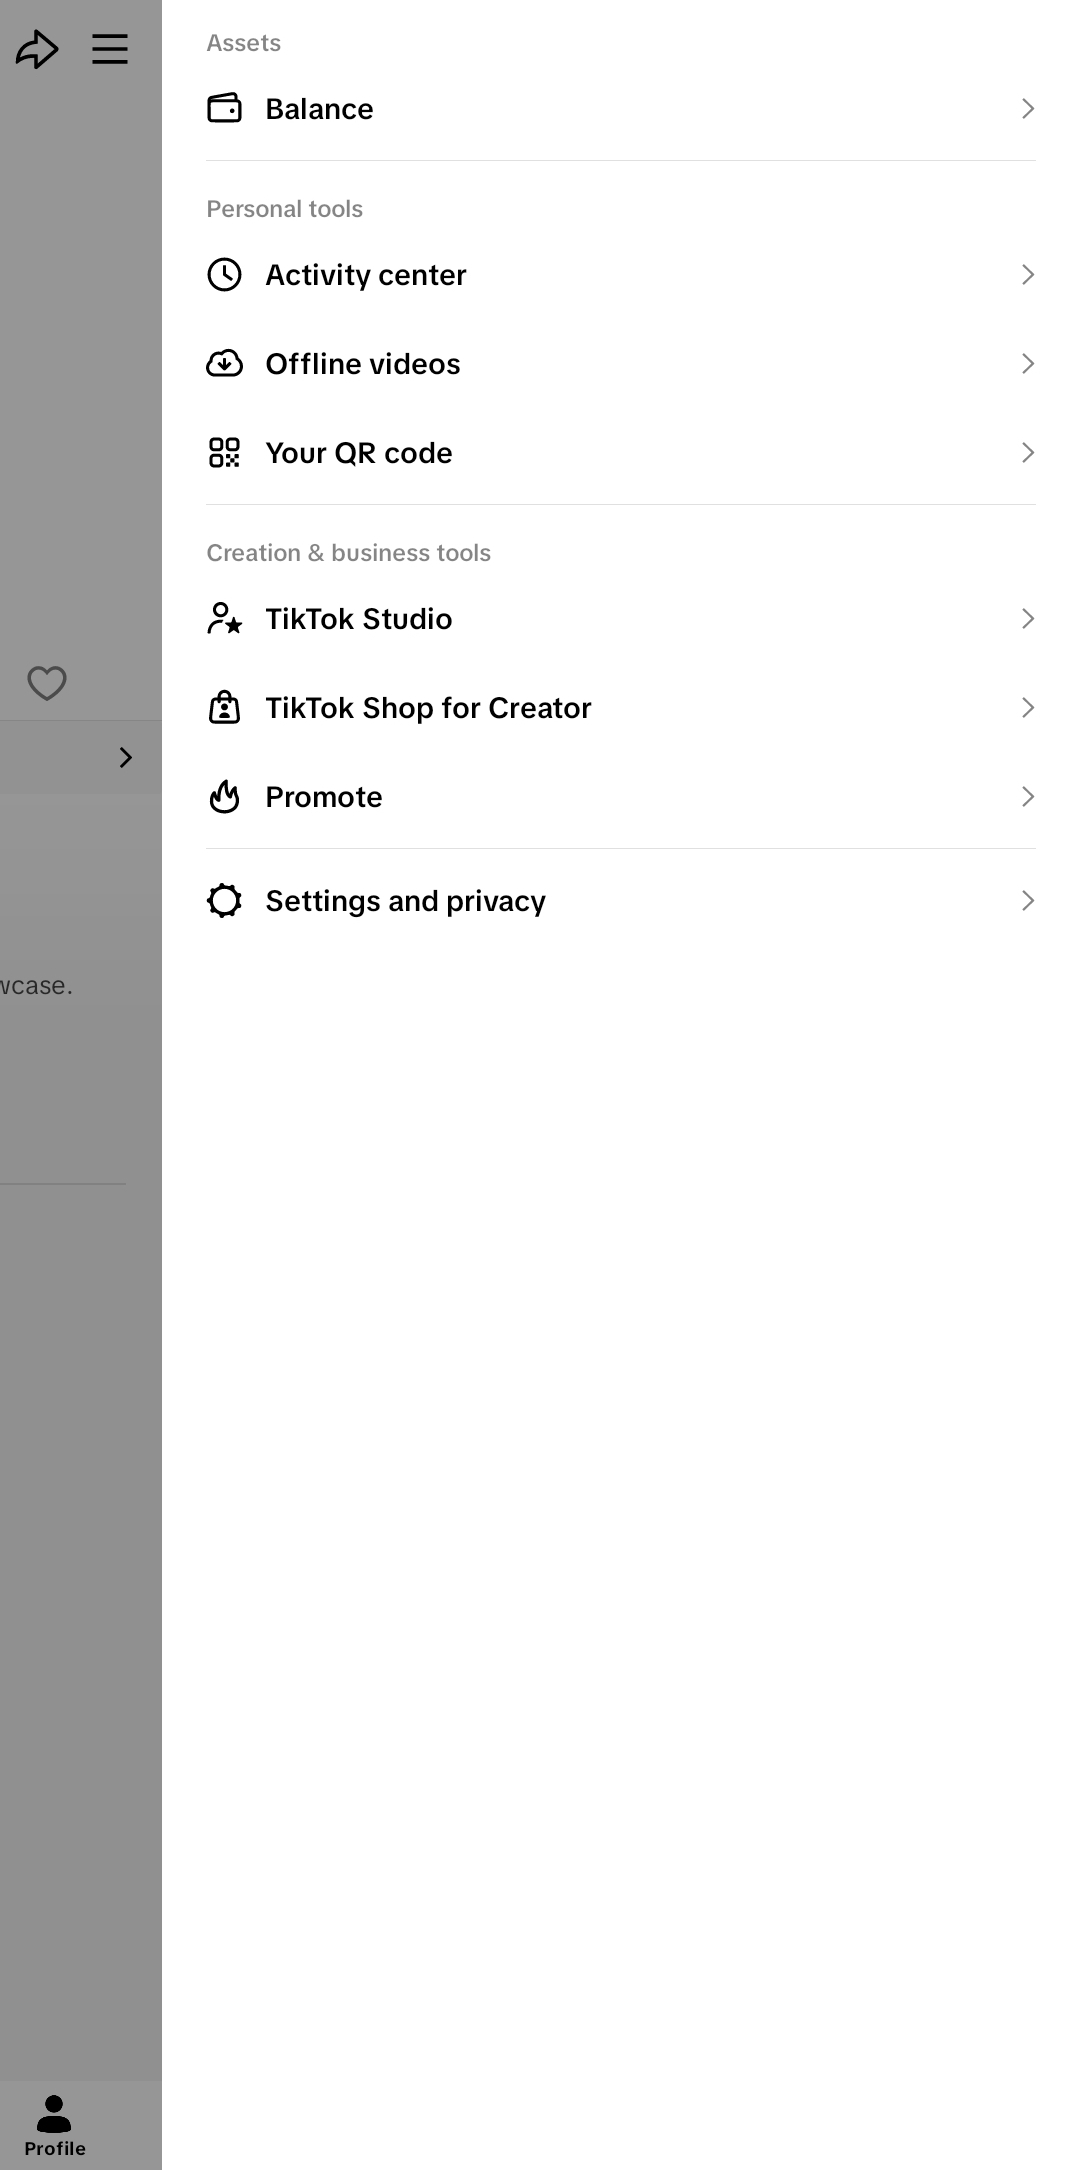Viewport: 1080px width, 2170px height.
Task: Open Balance menu item
Action: pyautogui.click(x=620, y=108)
